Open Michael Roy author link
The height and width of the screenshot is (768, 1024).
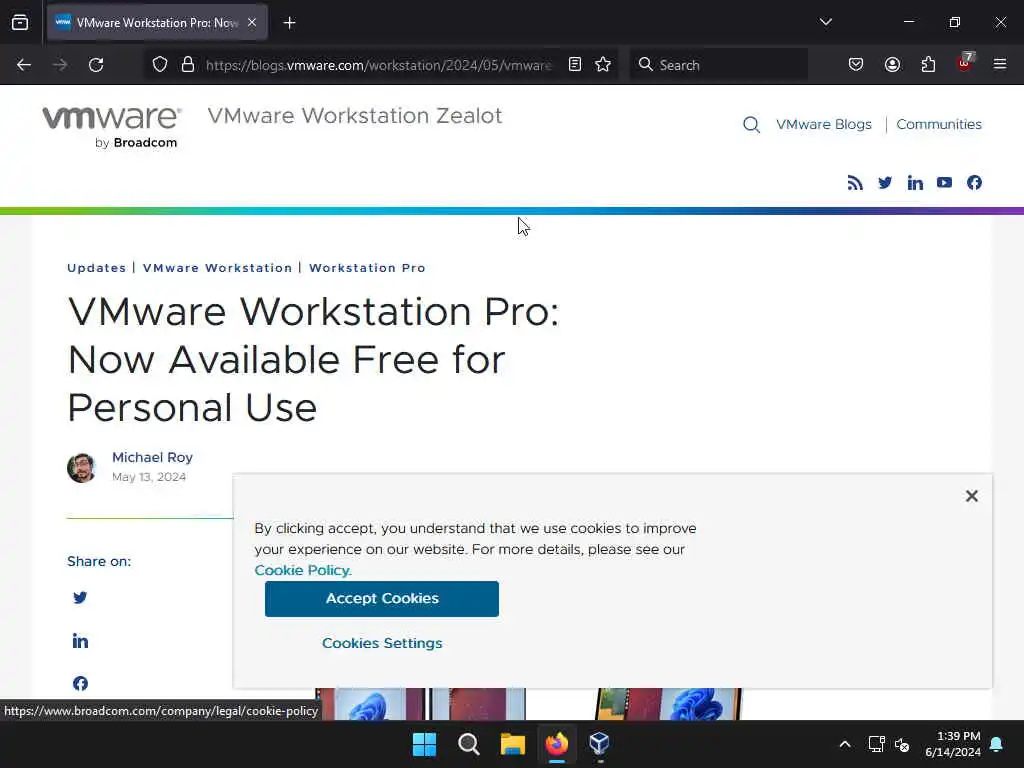point(152,457)
